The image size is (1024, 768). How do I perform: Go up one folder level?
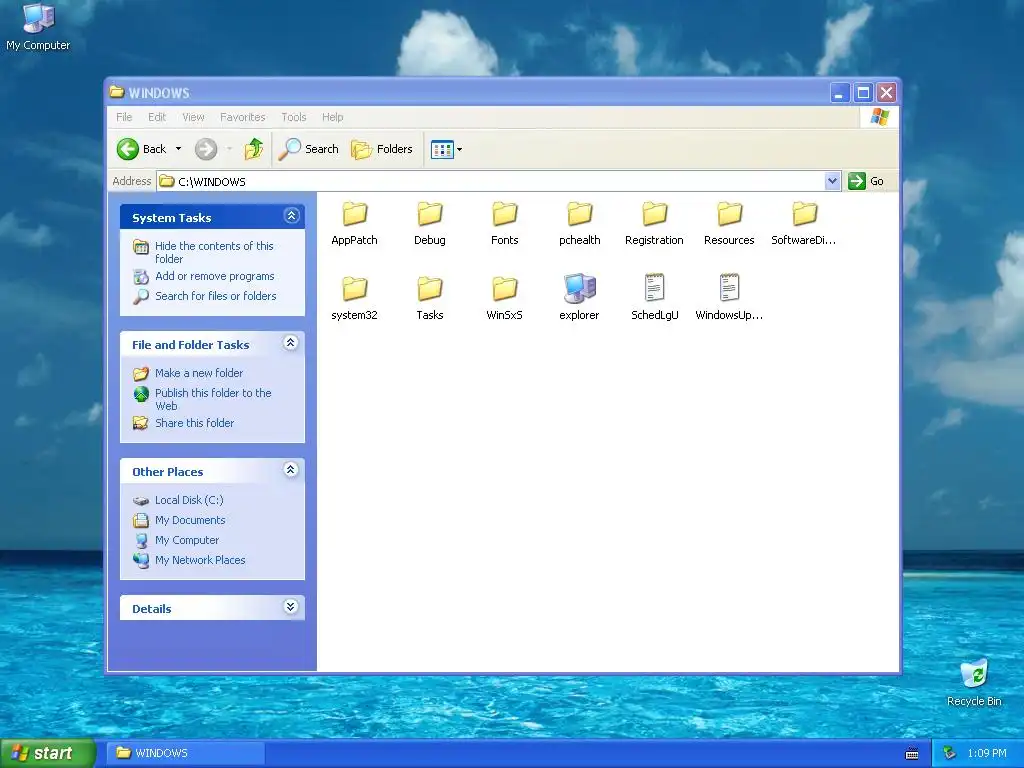tap(253, 149)
